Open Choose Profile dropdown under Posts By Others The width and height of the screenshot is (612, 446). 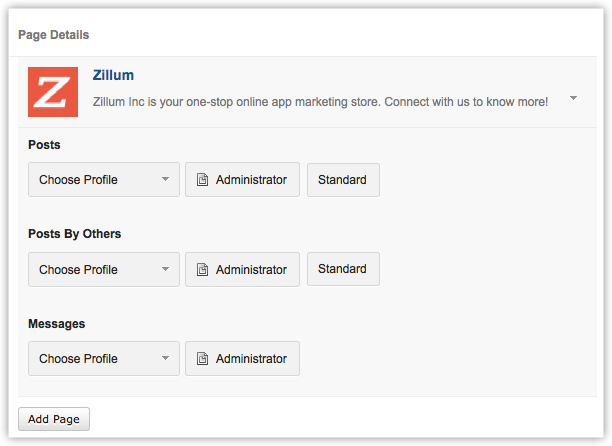click(104, 270)
